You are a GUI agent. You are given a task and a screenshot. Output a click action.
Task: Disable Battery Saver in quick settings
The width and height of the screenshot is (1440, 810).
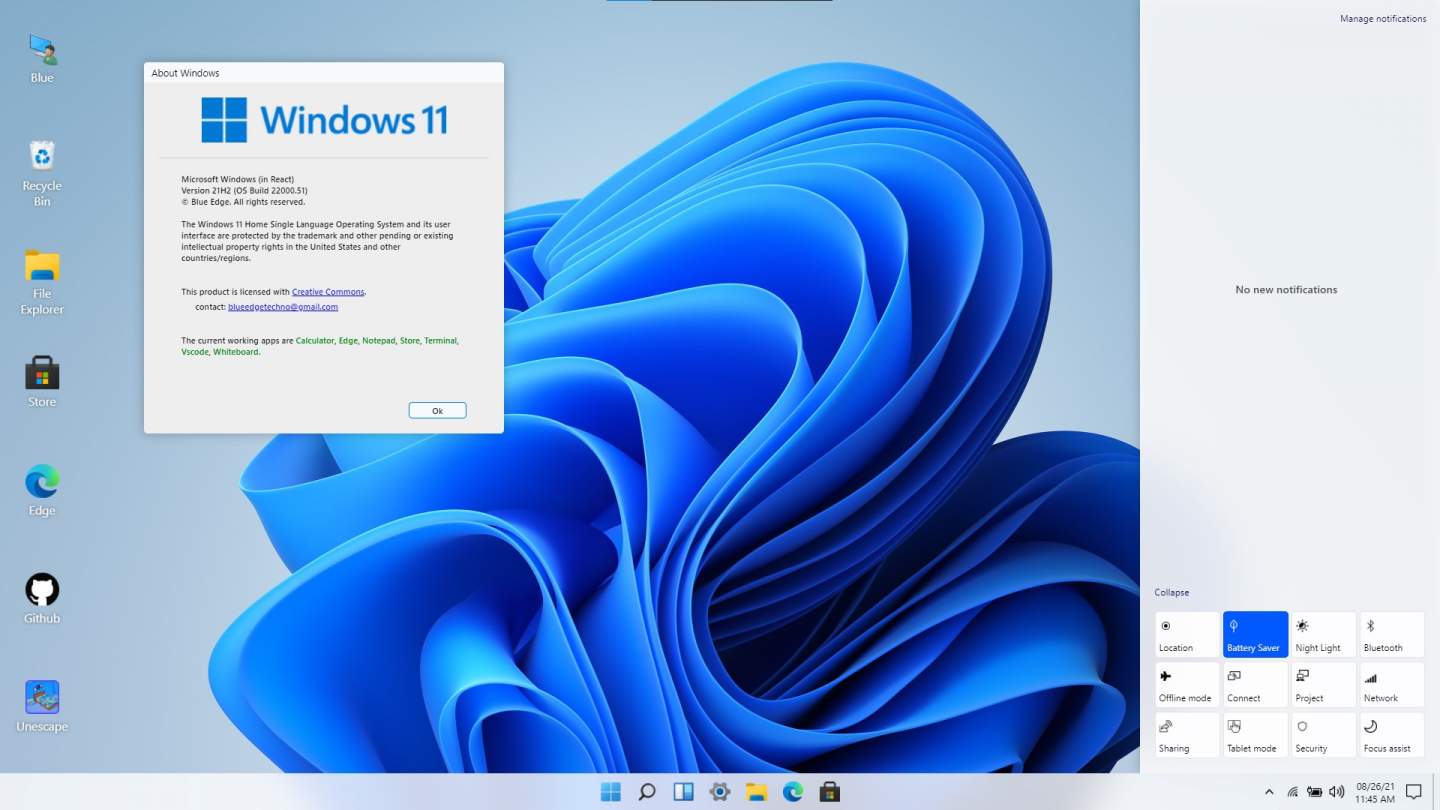[x=1255, y=633]
